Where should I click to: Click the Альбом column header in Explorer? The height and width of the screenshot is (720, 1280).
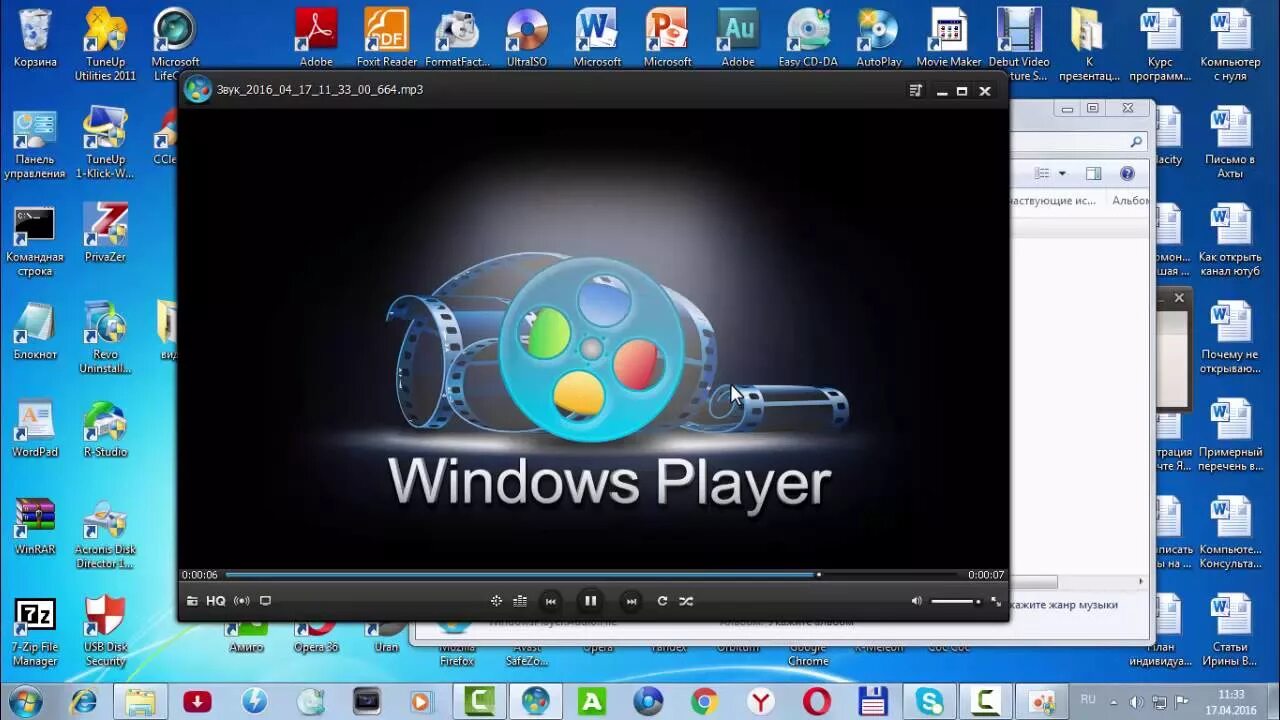[x=1130, y=201]
